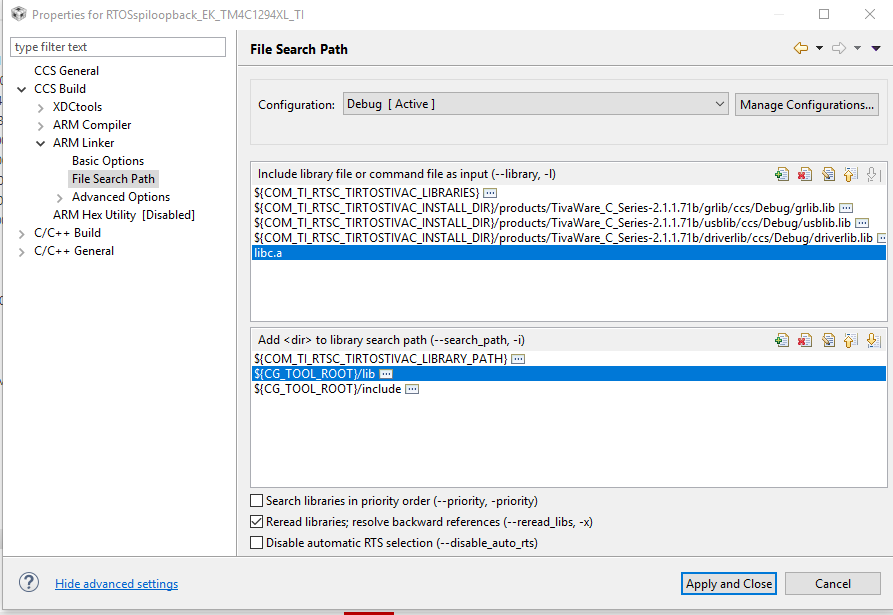Screen dimensions: 893x615
Task: Expand the ARM Compiler node
Action: coord(40,126)
